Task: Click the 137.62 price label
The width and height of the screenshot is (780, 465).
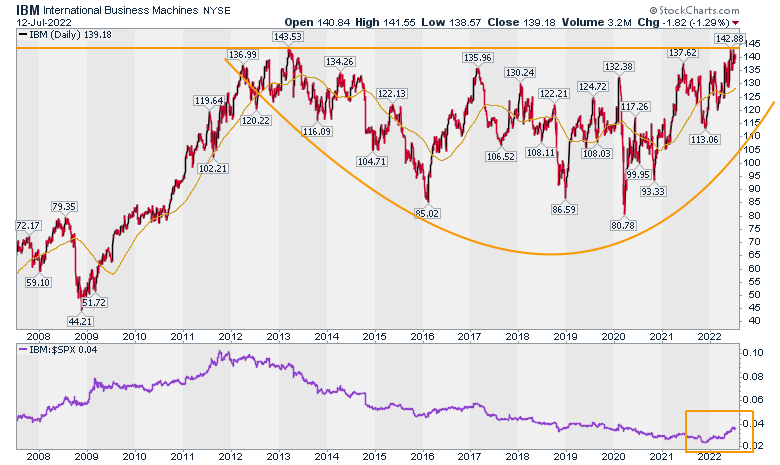Action: (x=682, y=53)
